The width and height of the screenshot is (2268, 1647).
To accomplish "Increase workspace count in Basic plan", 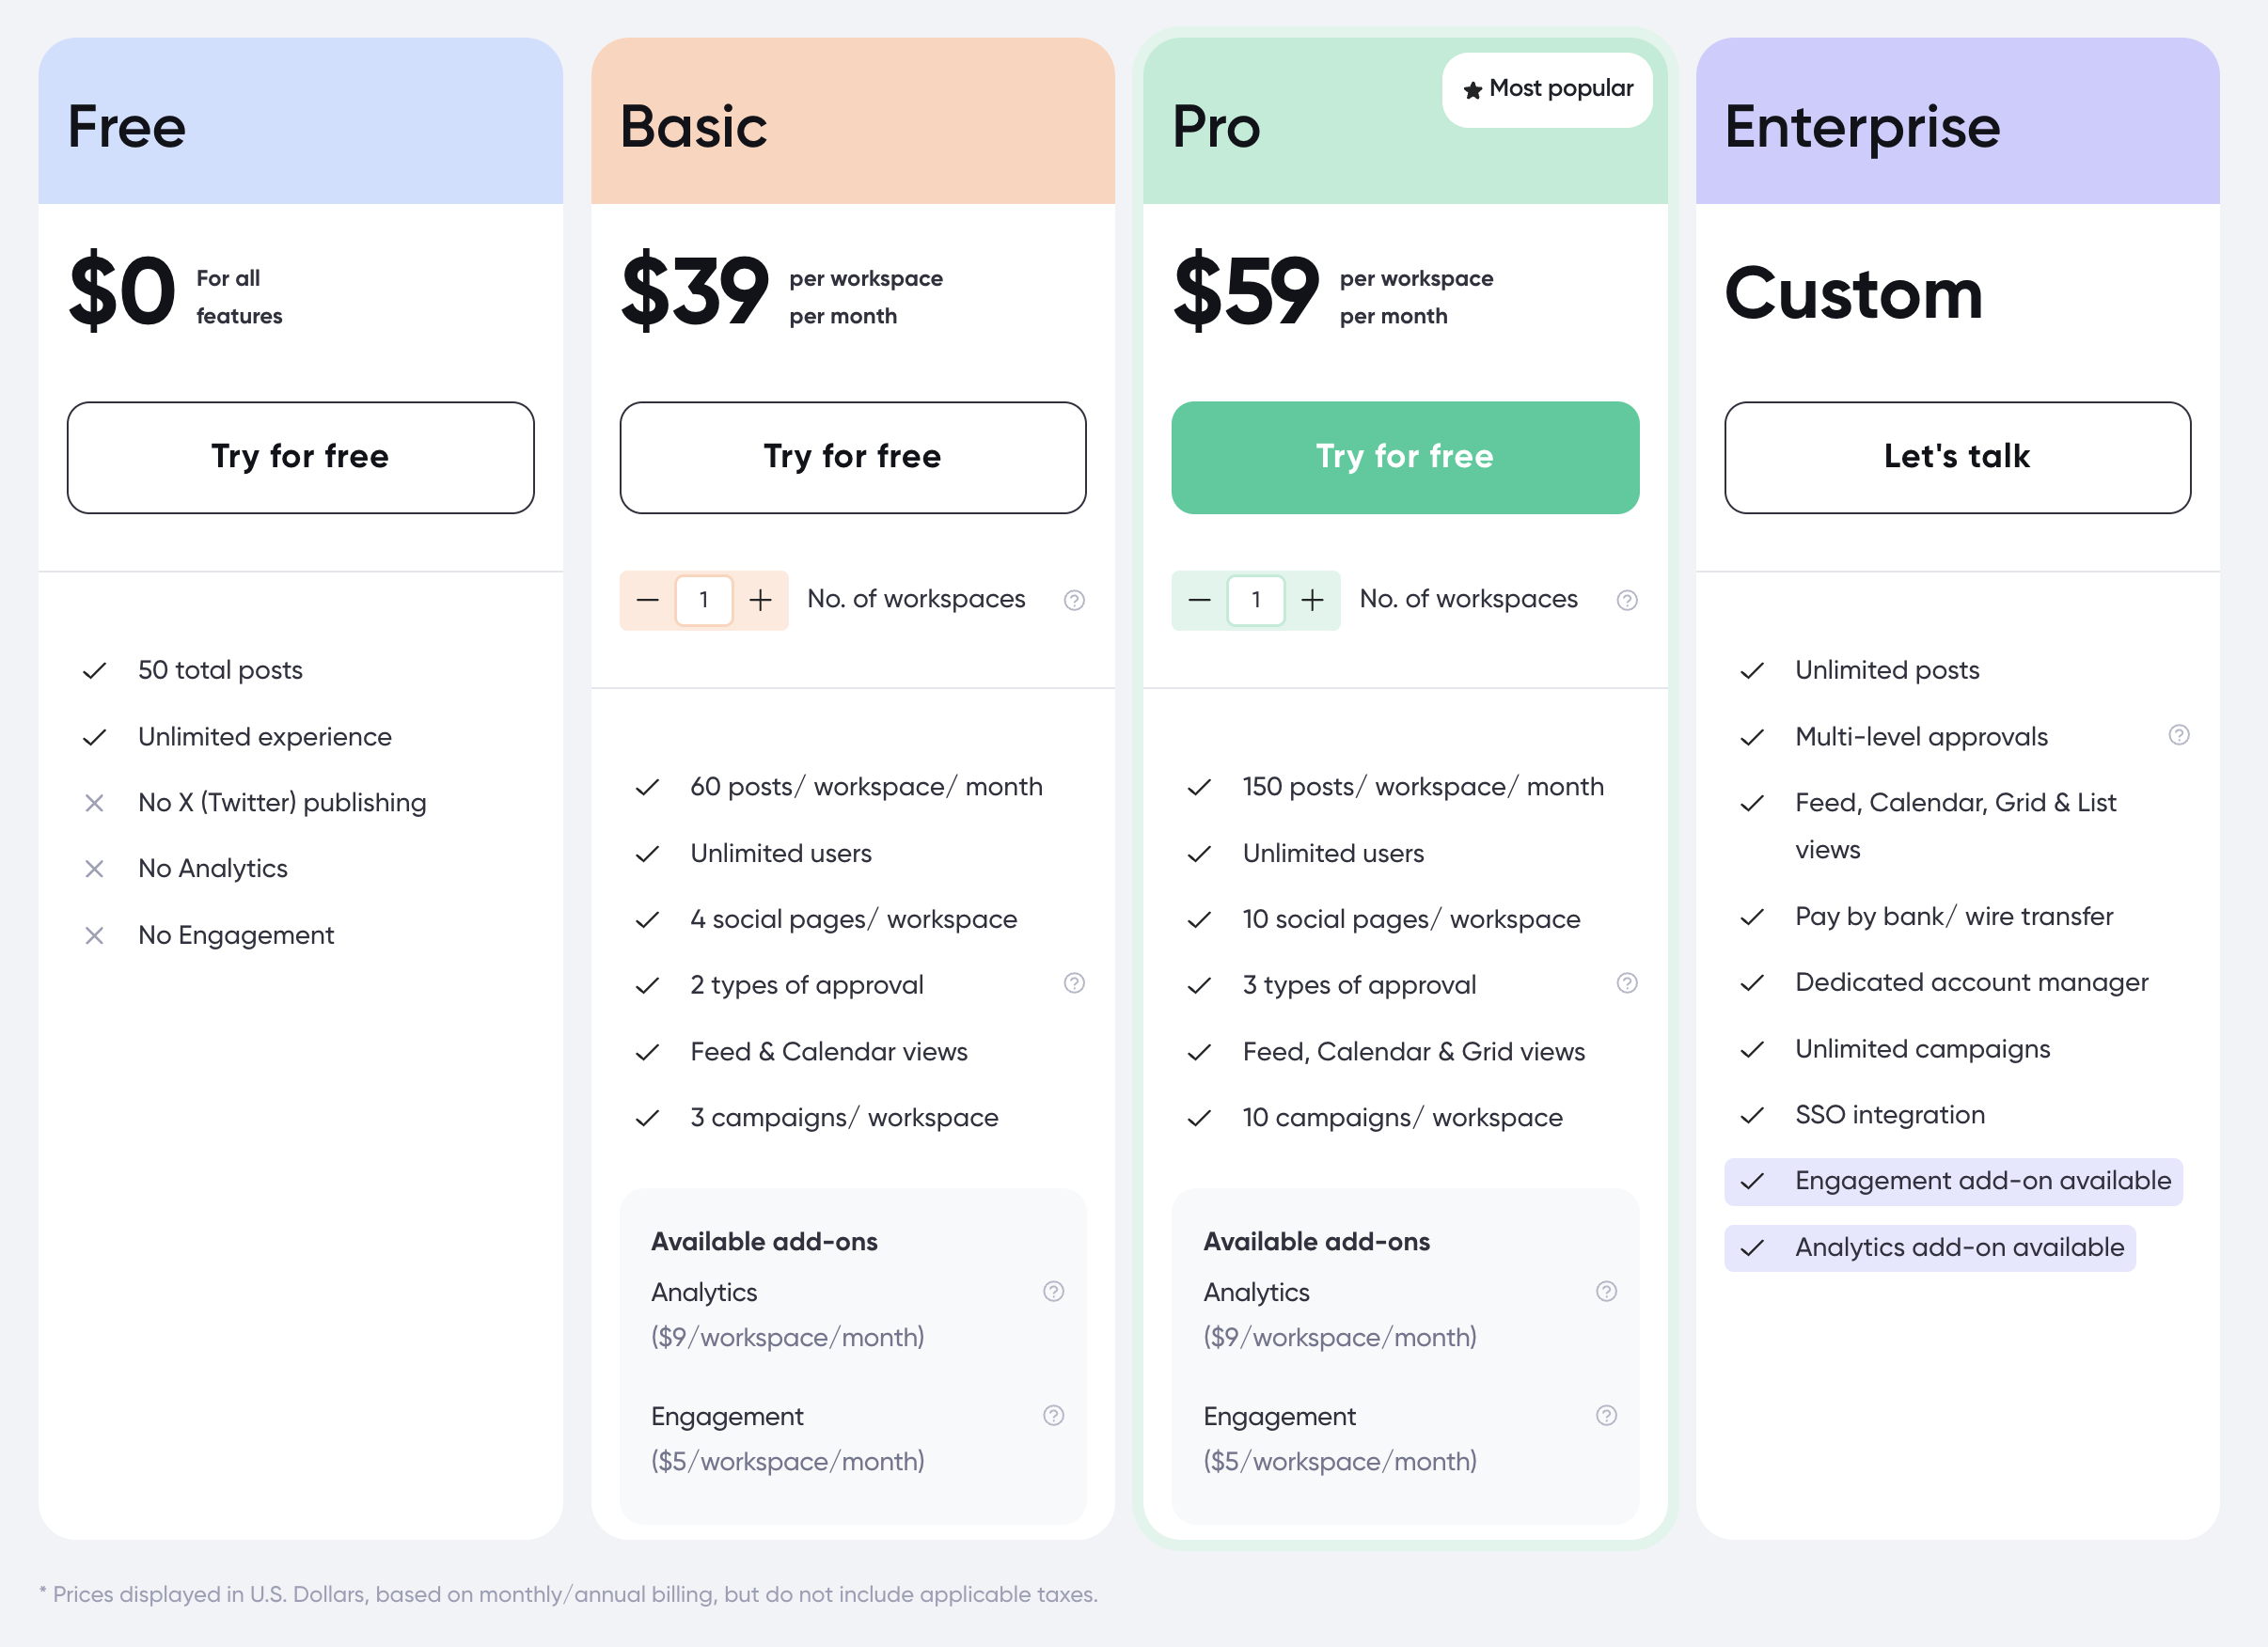I will (x=760, y=600).
